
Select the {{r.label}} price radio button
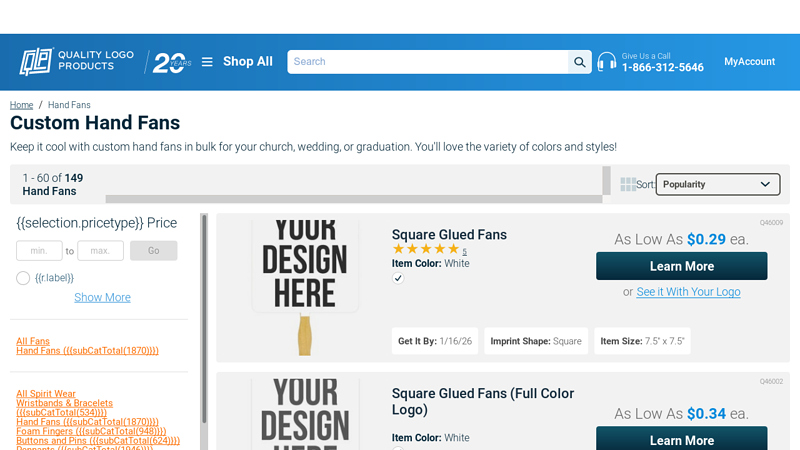pyautogui.click(x=23, y=278)
